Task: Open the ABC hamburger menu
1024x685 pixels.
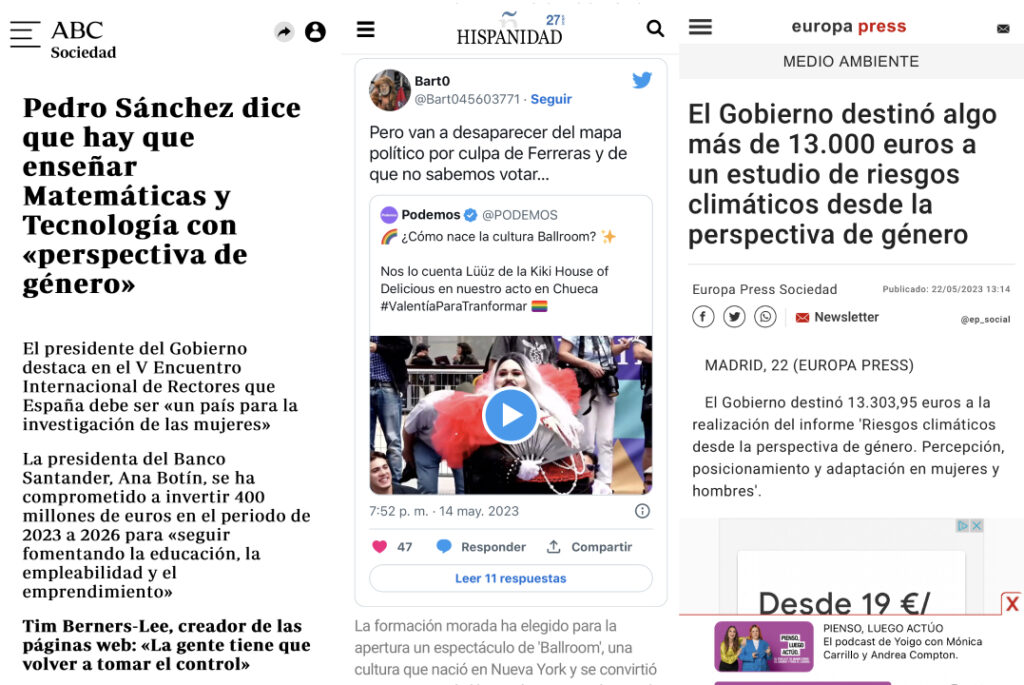Action: tap(25, 34)
